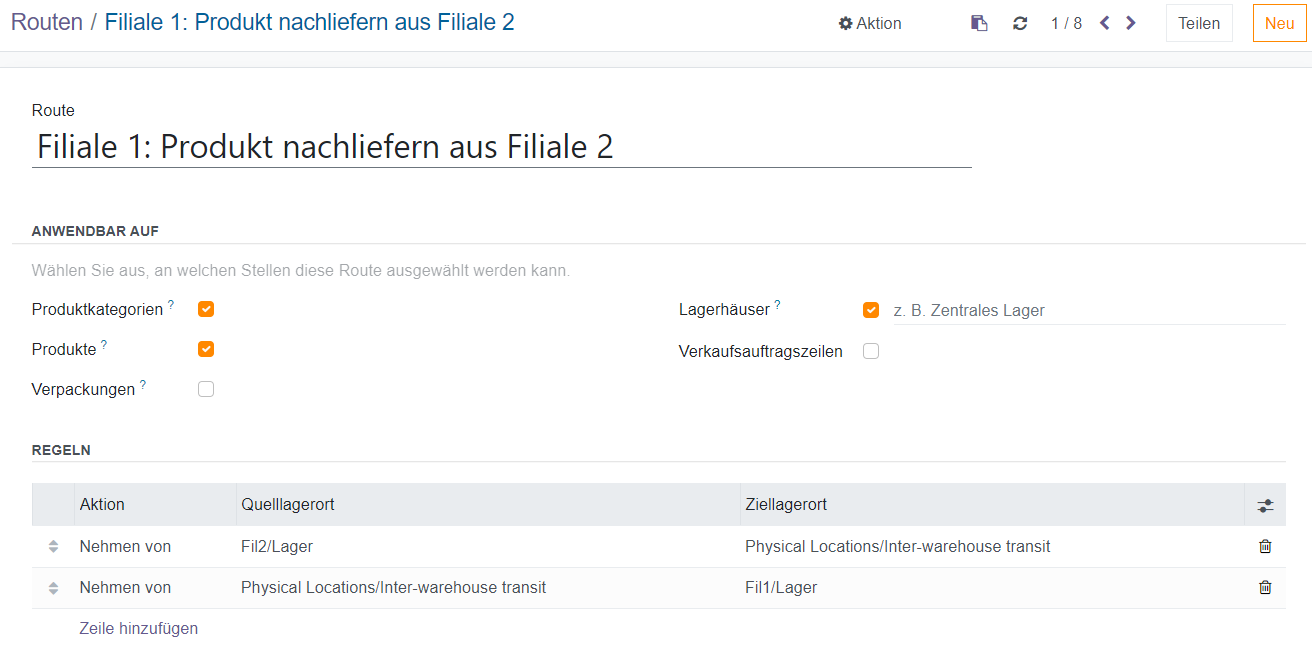Open the Aktion dropdown menu

870,23
